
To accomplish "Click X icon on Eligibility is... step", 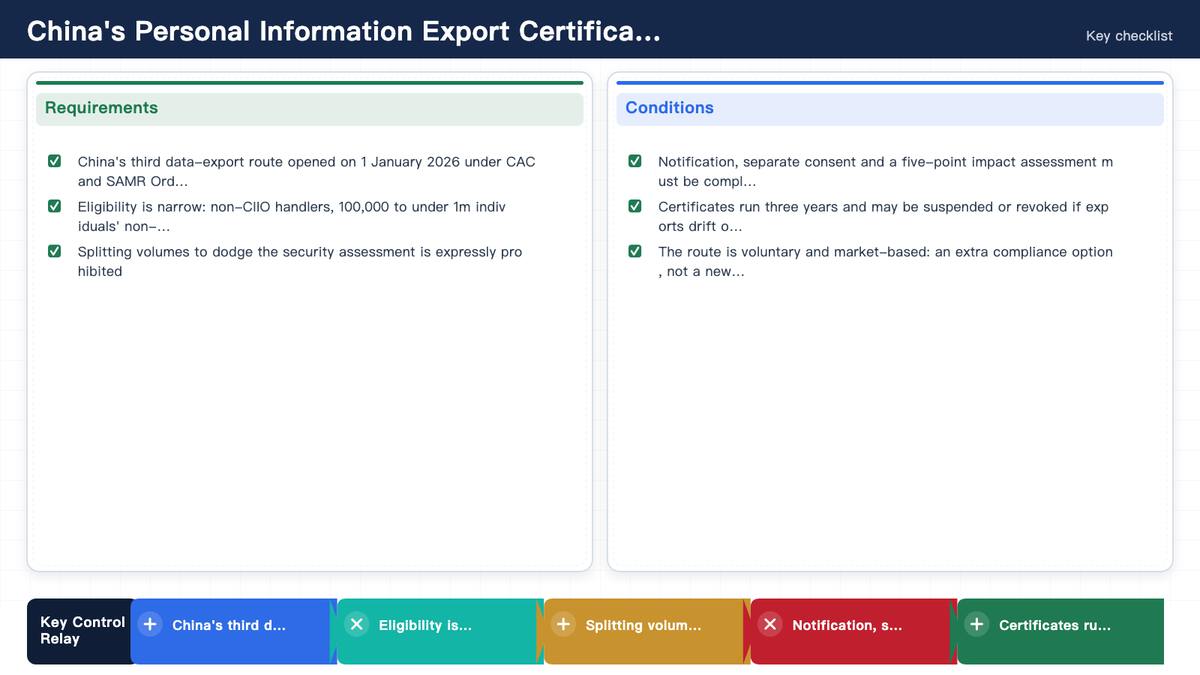I will coord(357,624).
